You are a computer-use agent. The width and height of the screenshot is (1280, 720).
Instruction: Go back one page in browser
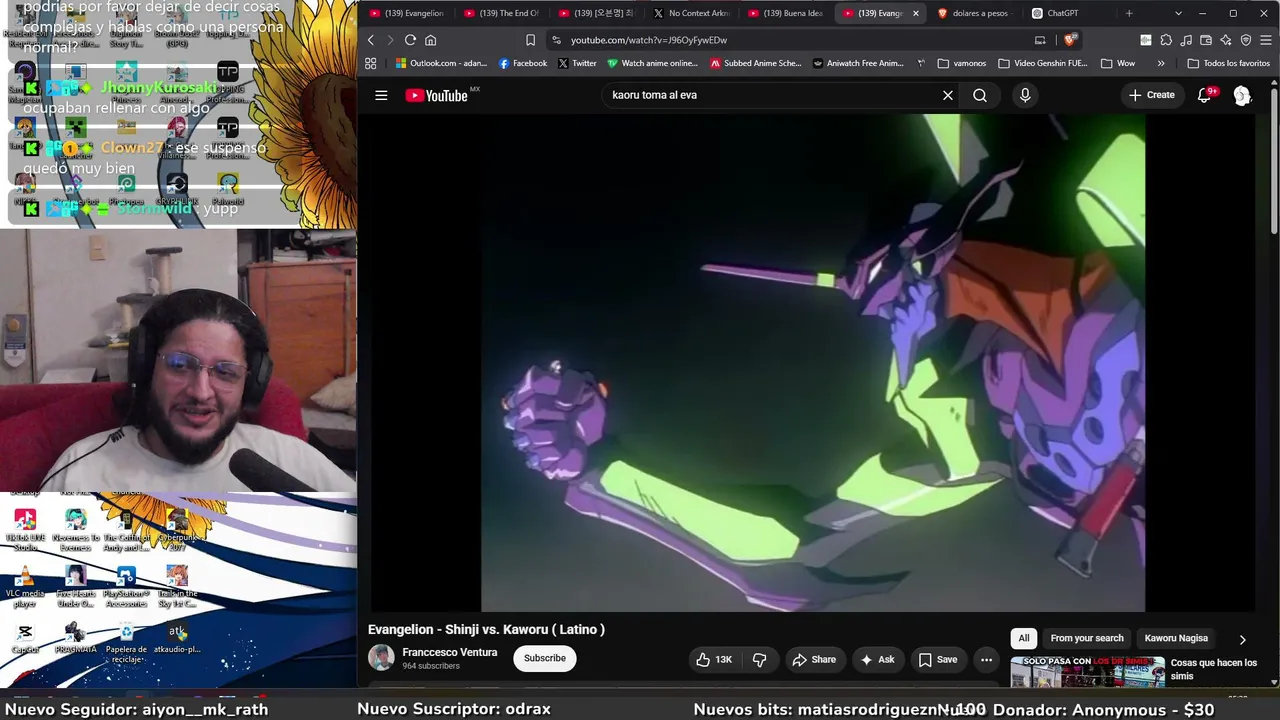(370, 40)
